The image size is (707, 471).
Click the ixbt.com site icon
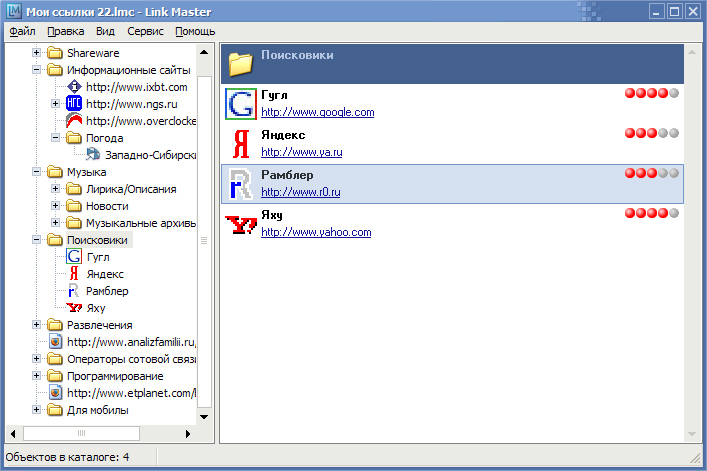coord(74,87)
